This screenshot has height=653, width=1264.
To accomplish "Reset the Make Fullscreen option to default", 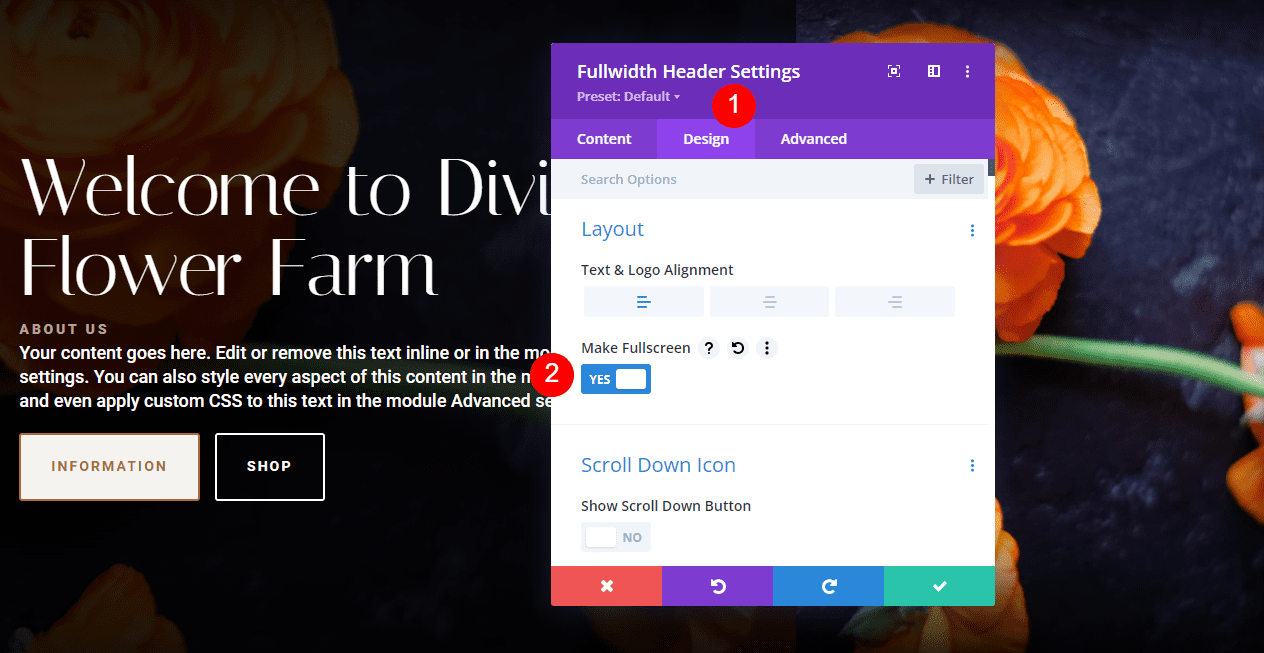I will pyautogui.click(x=738, y=347).
